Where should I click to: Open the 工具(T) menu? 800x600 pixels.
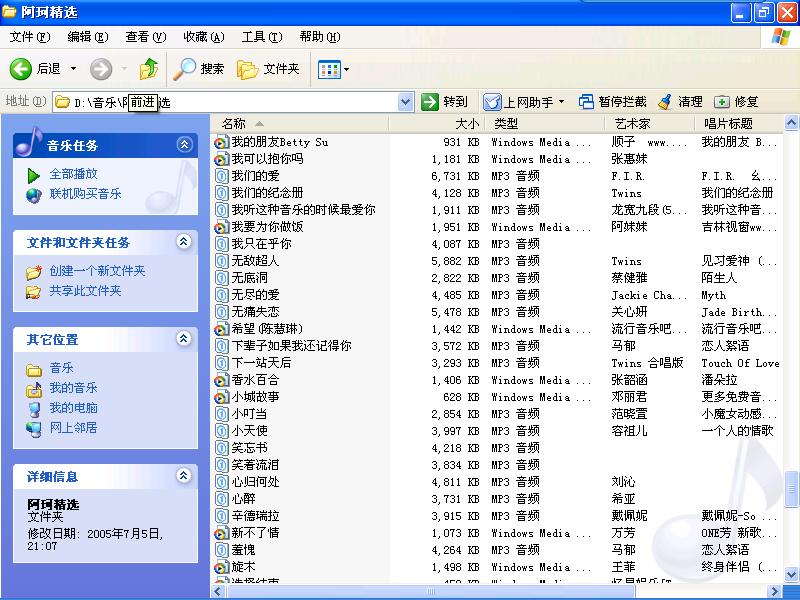click(261, 37)
